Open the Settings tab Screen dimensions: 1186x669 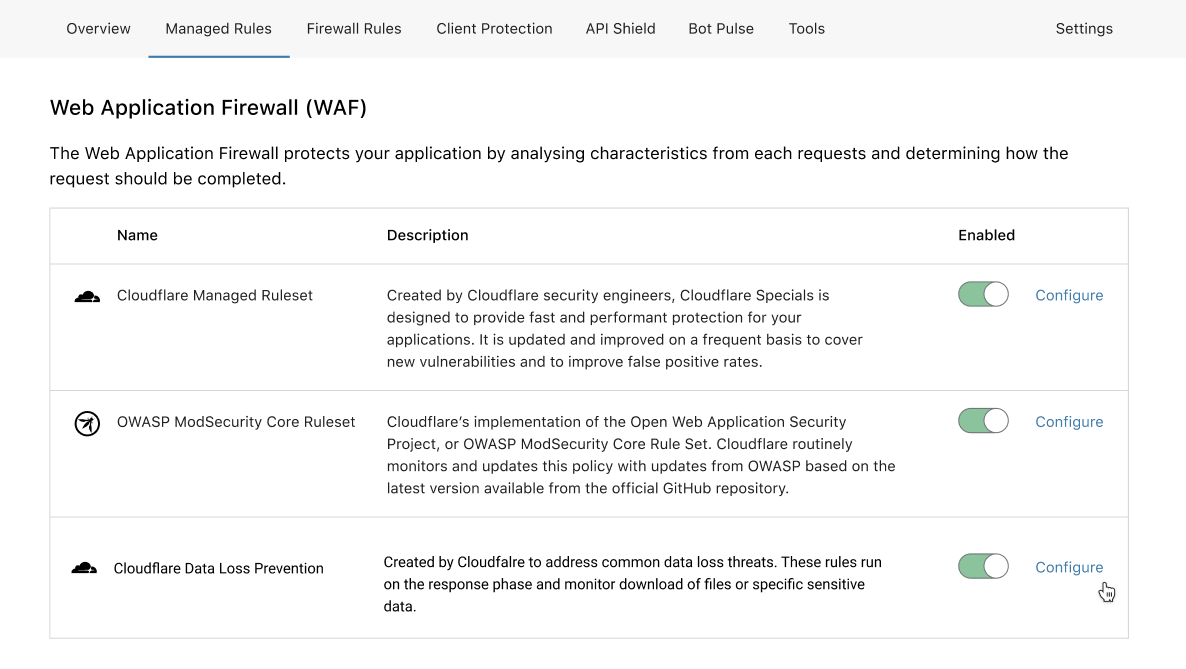(1084, 29)
